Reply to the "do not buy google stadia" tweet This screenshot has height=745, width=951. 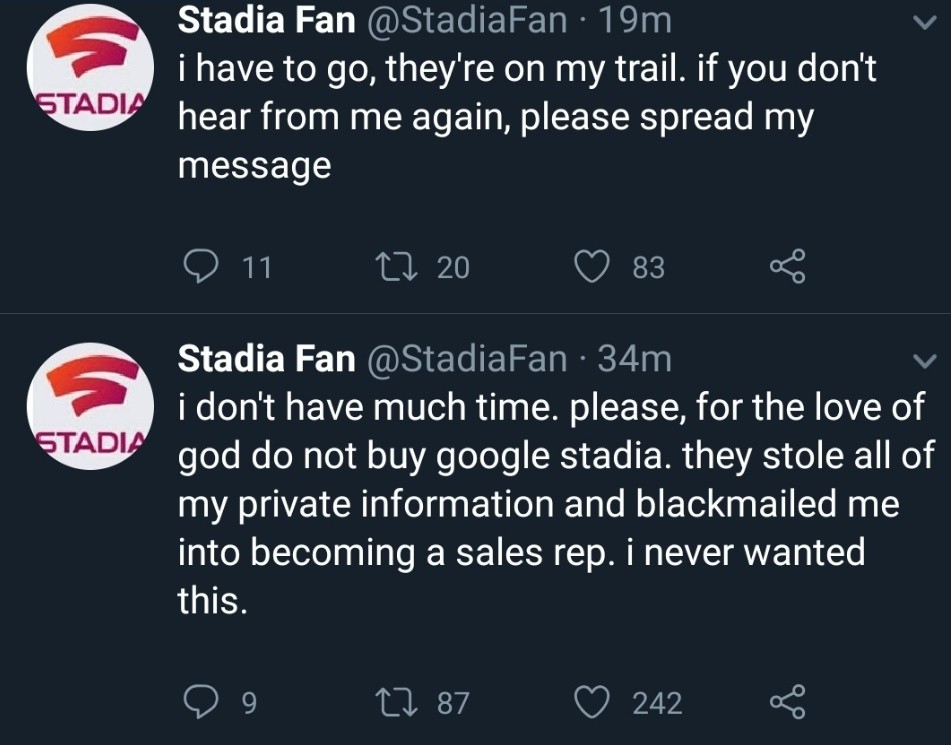(x=203, y=703)
